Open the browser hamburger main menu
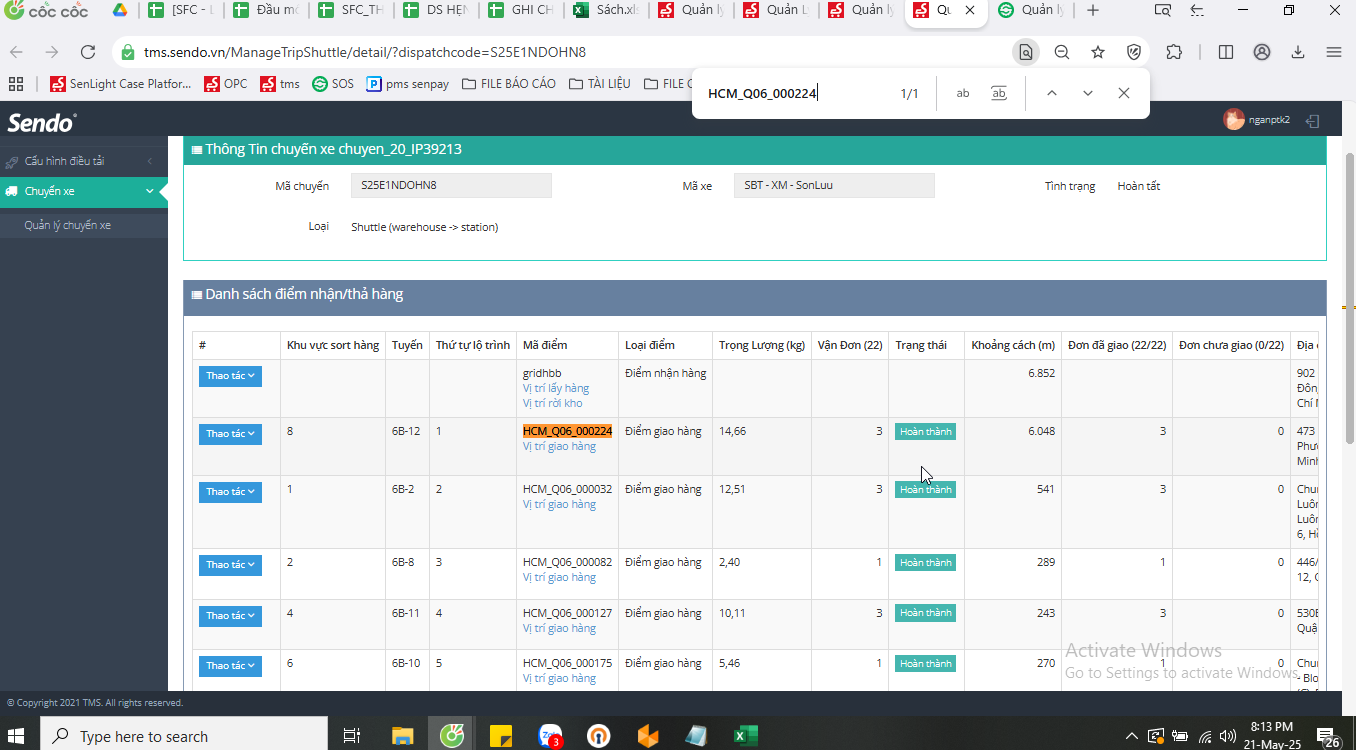This screenshot has width=1356, height=750. [1334, 52]
